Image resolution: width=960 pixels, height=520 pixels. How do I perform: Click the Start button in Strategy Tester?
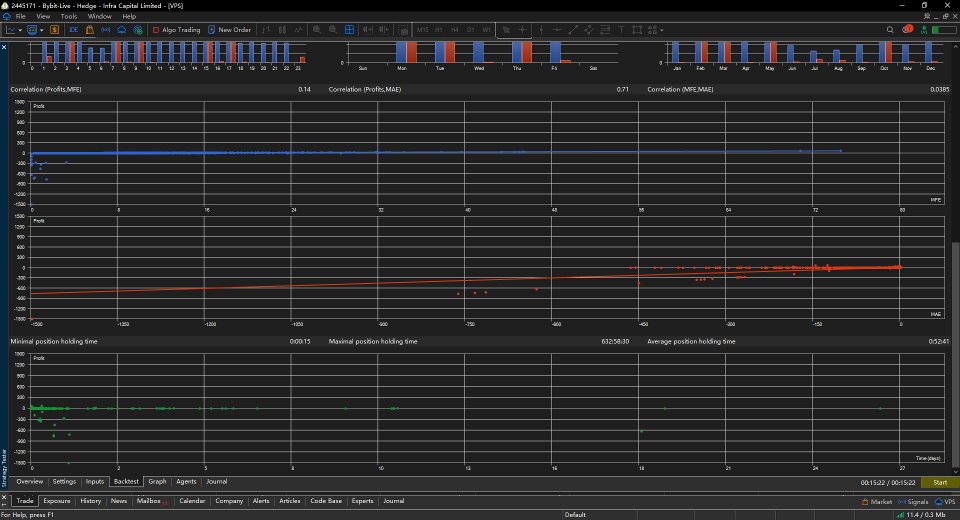tap(940, 483)
